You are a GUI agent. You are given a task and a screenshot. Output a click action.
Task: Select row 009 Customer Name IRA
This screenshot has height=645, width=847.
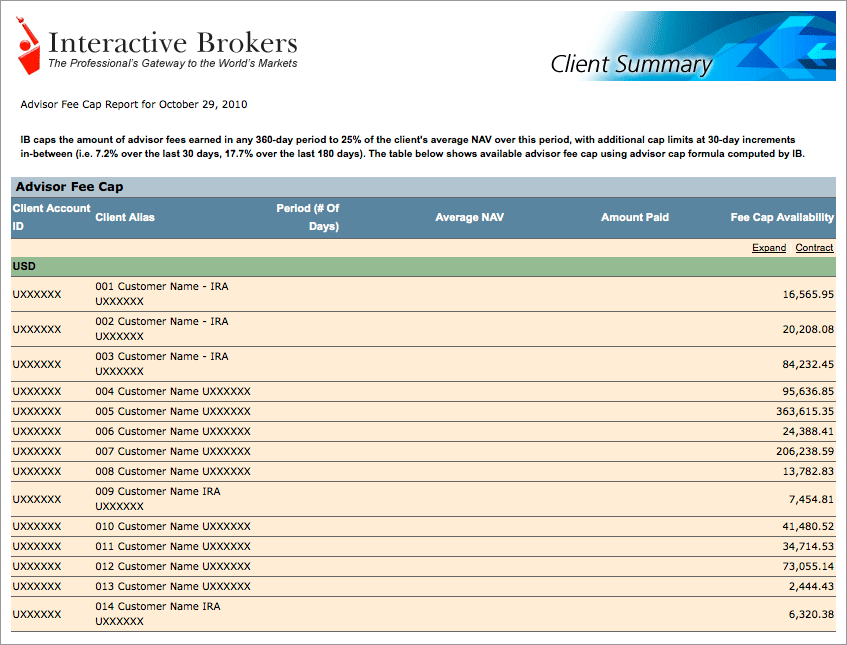pos(423,499)
